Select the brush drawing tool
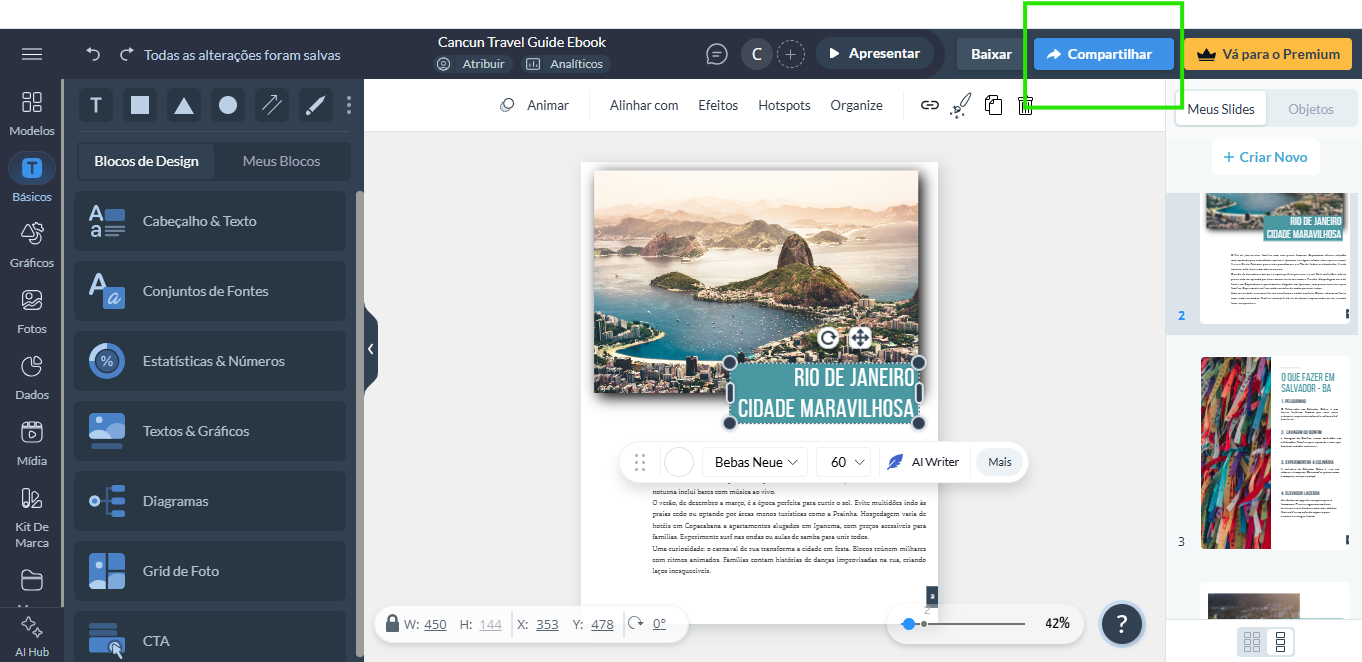 coord(314,105)
